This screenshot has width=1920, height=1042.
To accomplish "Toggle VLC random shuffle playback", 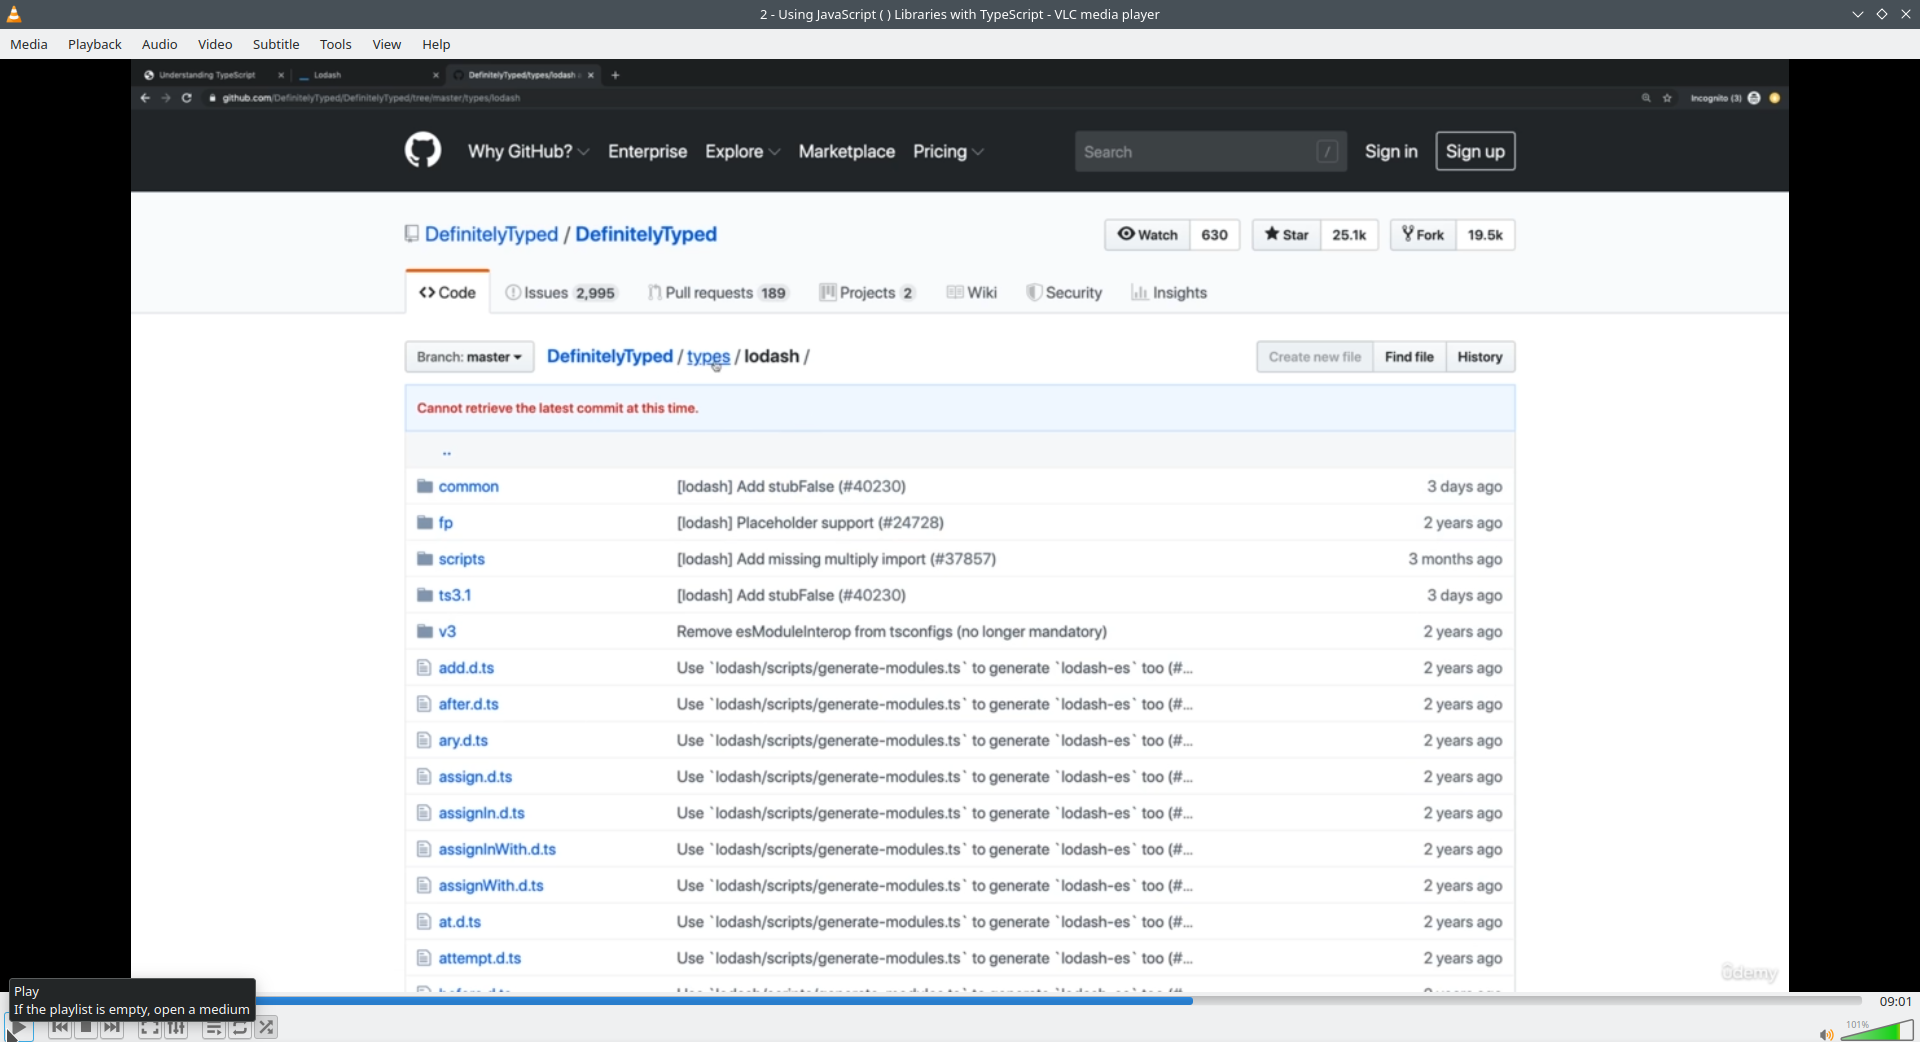I will [266, 1028].
